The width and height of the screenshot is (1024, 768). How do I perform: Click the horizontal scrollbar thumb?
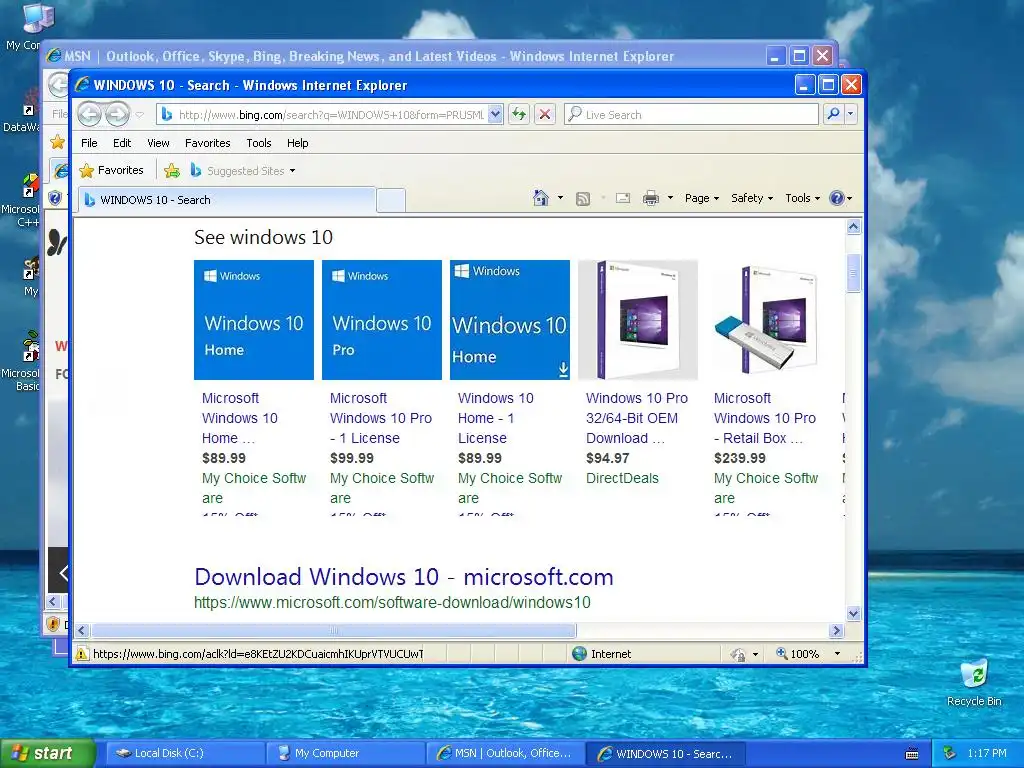pyautogui.click(x=334, y=631)
